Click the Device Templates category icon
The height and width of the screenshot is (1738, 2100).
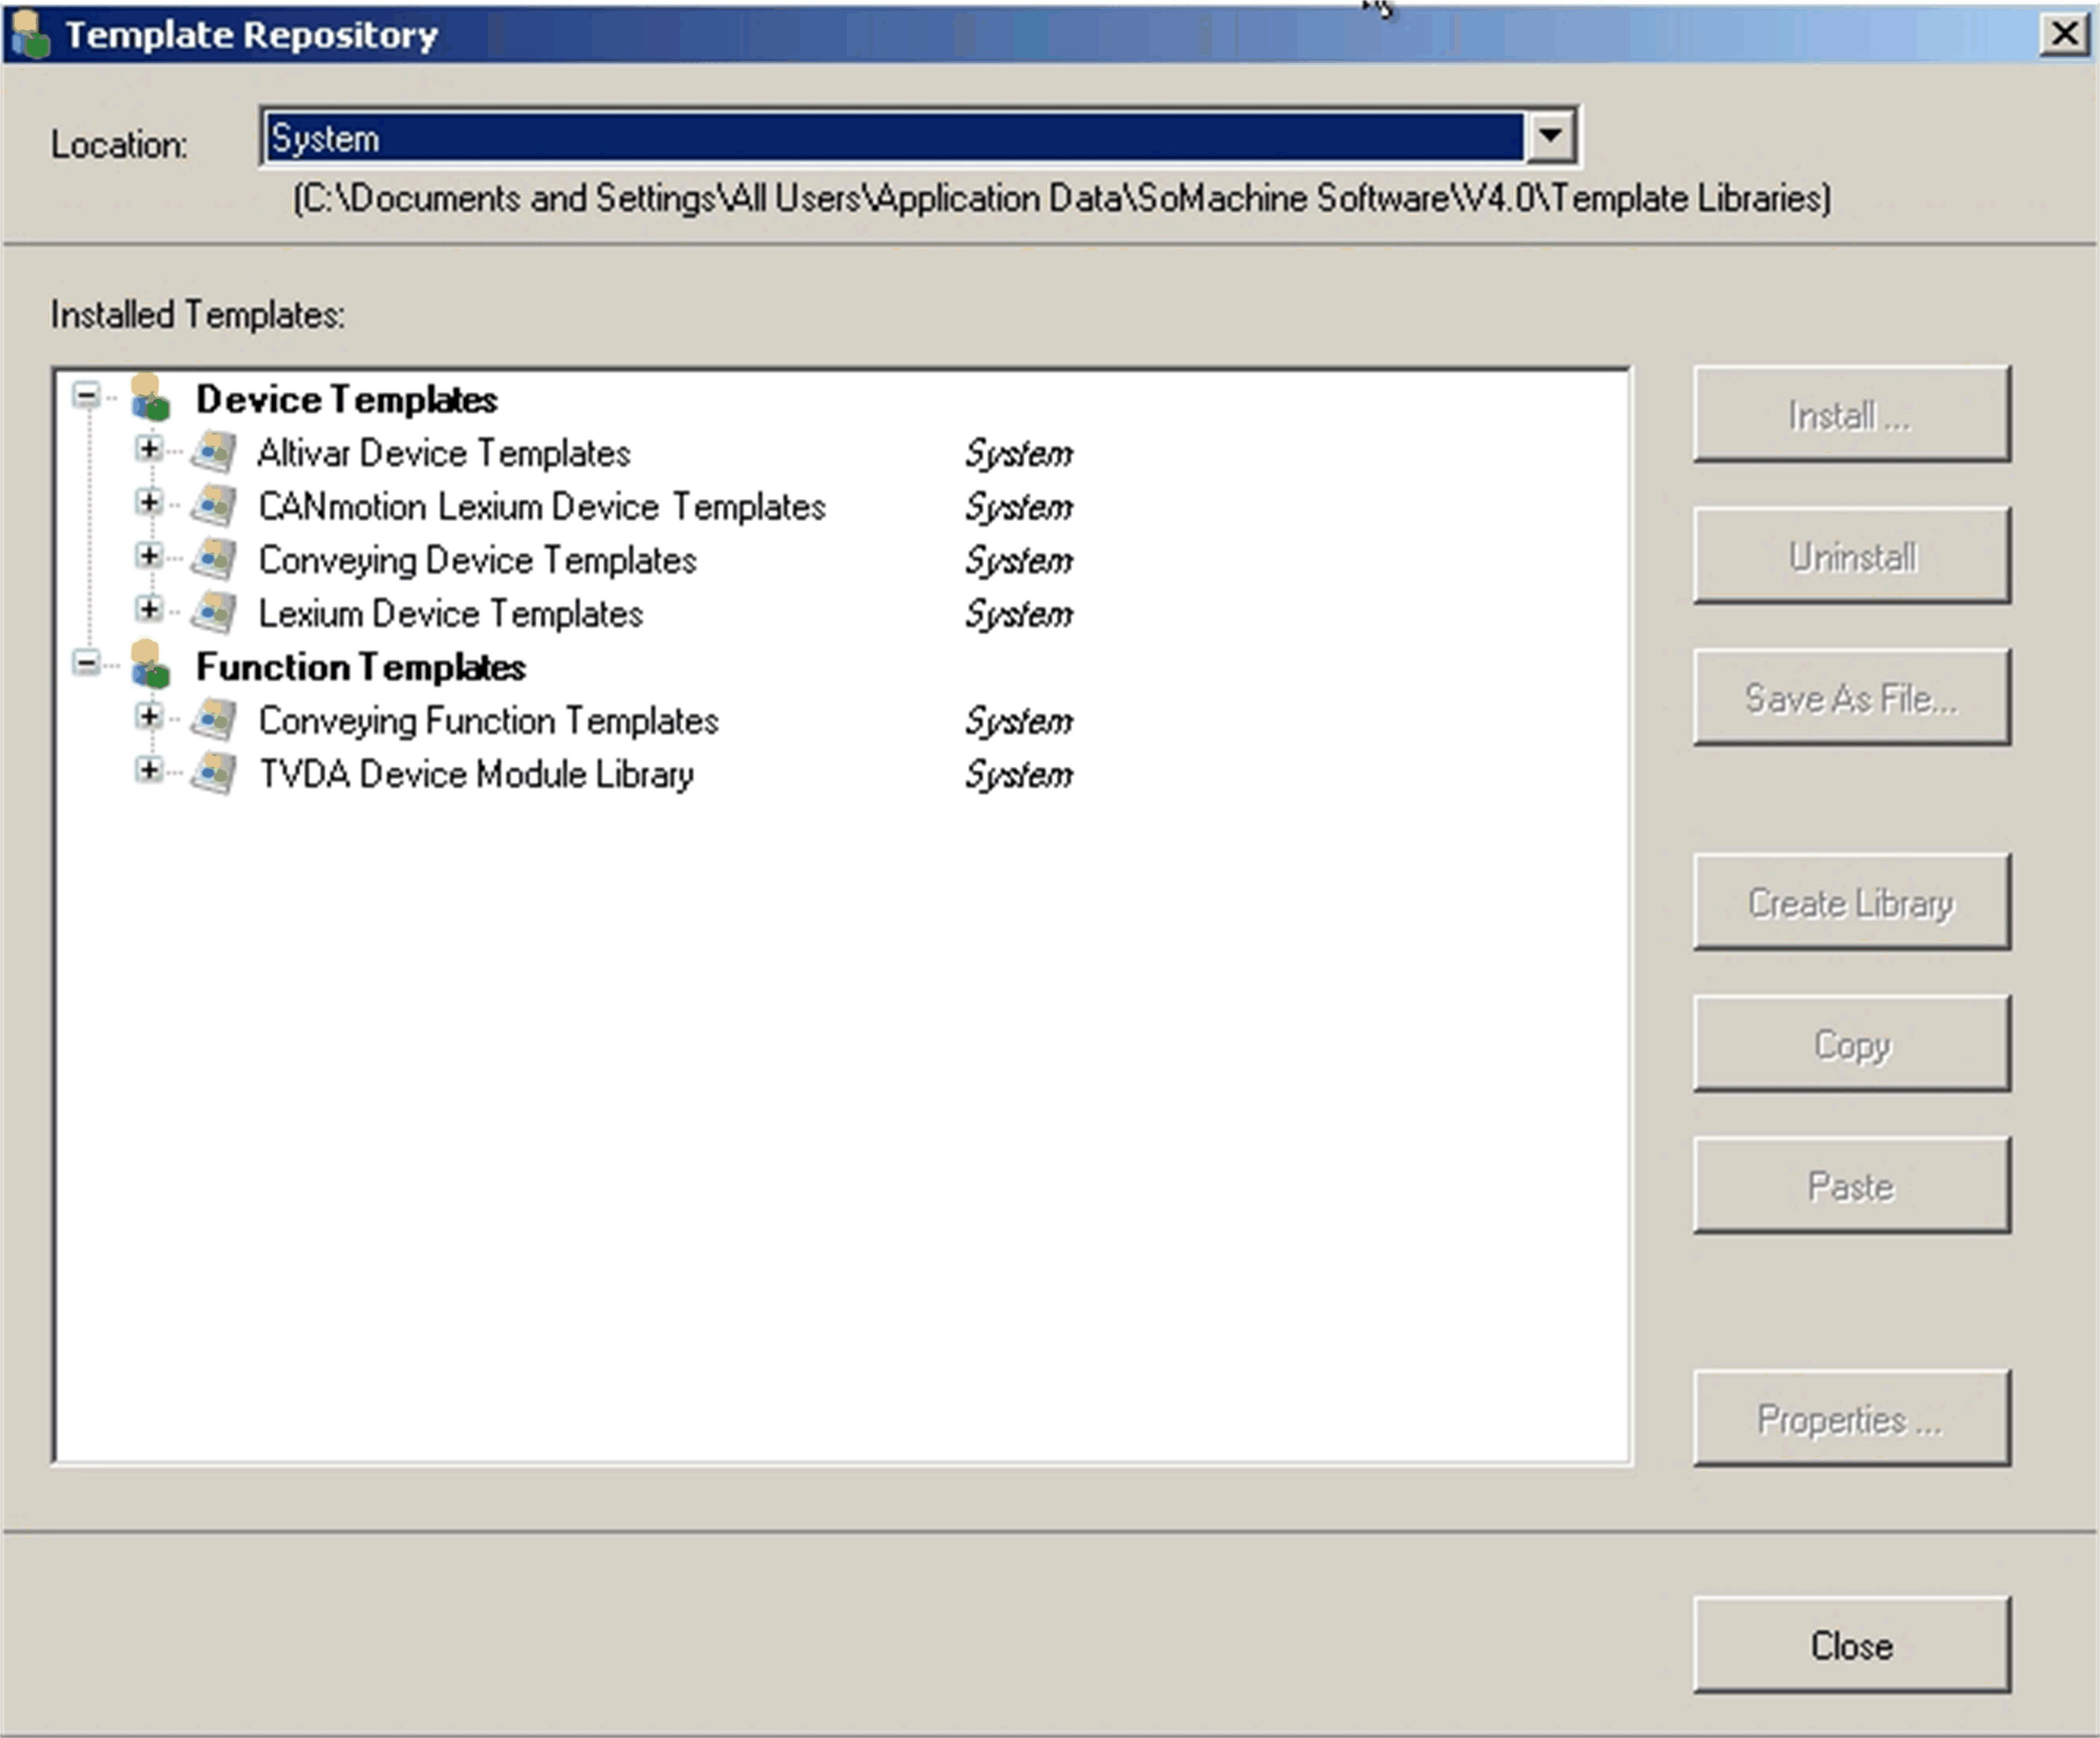pyautogui.click(x=150, y=397)
